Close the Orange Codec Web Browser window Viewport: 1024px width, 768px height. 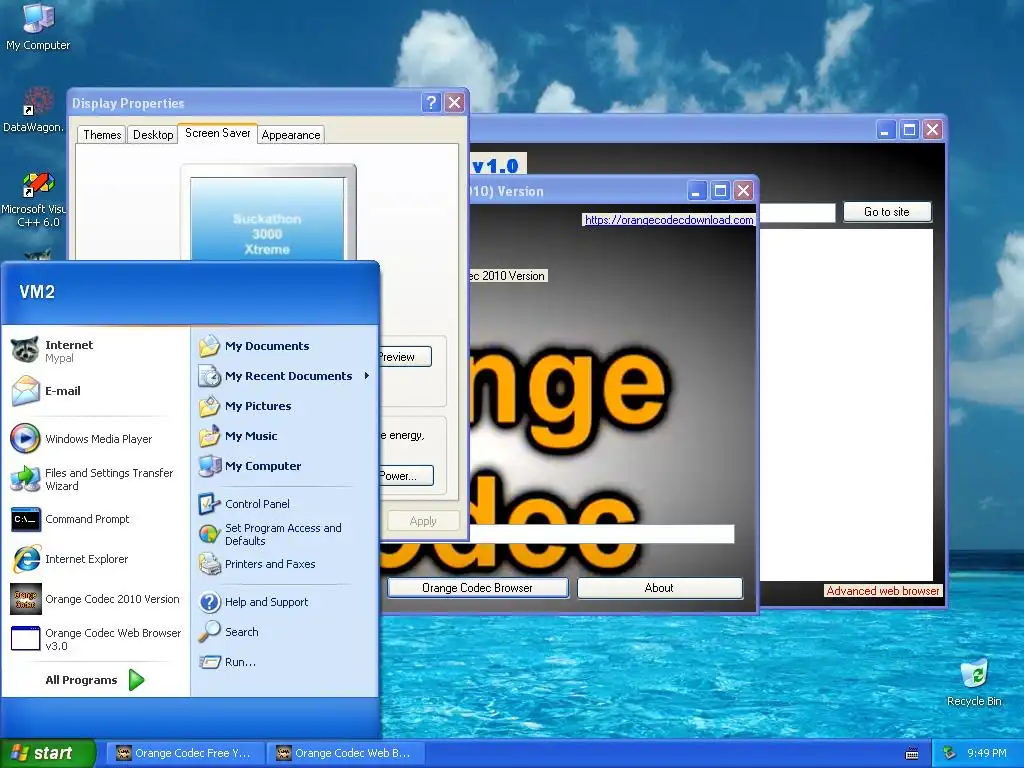[933, 130]
